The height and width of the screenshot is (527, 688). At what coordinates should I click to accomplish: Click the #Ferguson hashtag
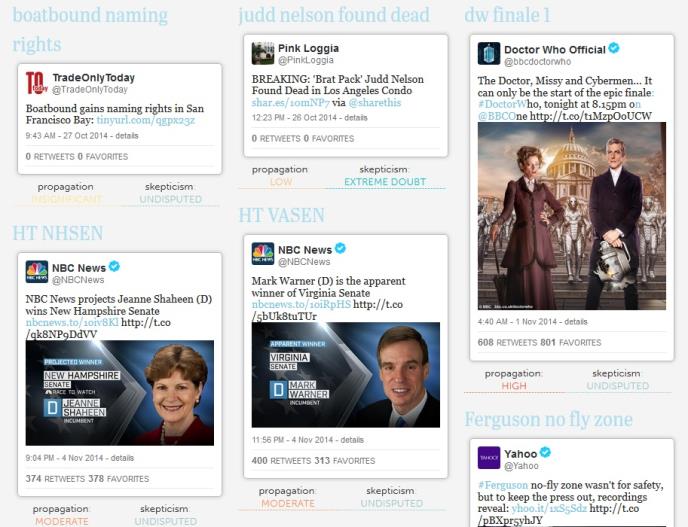[503, 485]
